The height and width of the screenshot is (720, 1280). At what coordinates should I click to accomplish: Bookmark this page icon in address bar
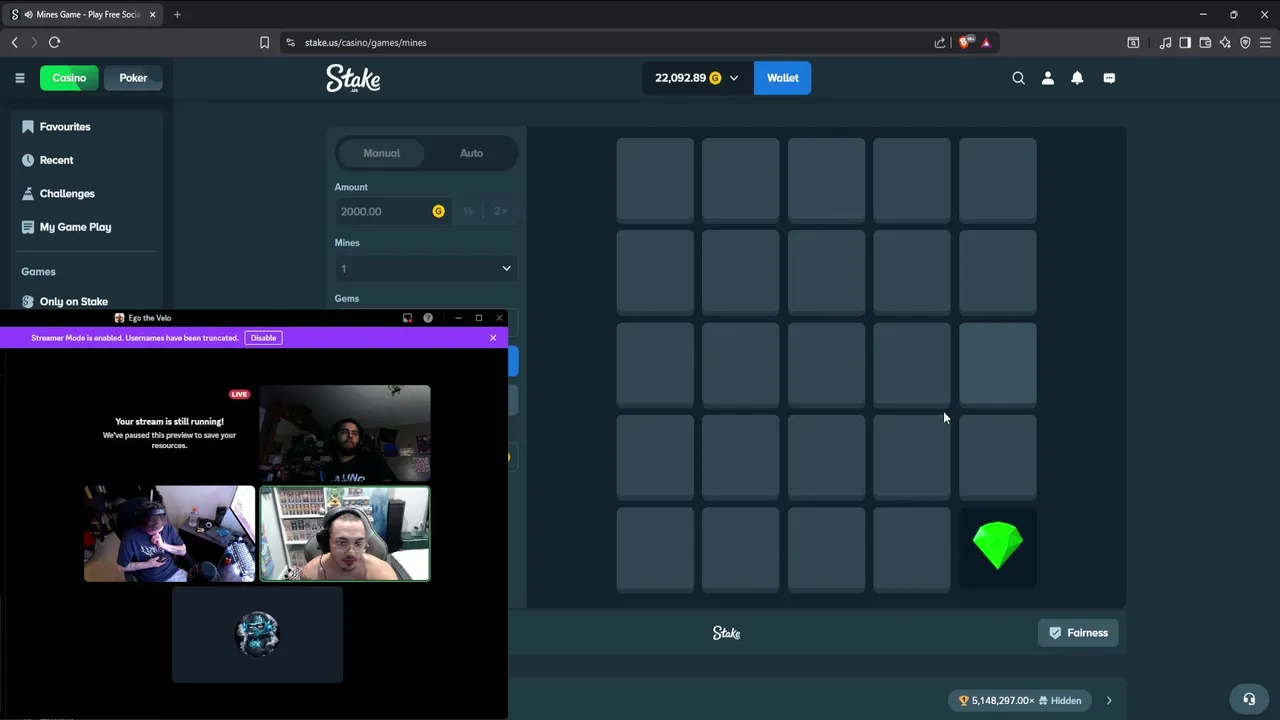[264, 43]
